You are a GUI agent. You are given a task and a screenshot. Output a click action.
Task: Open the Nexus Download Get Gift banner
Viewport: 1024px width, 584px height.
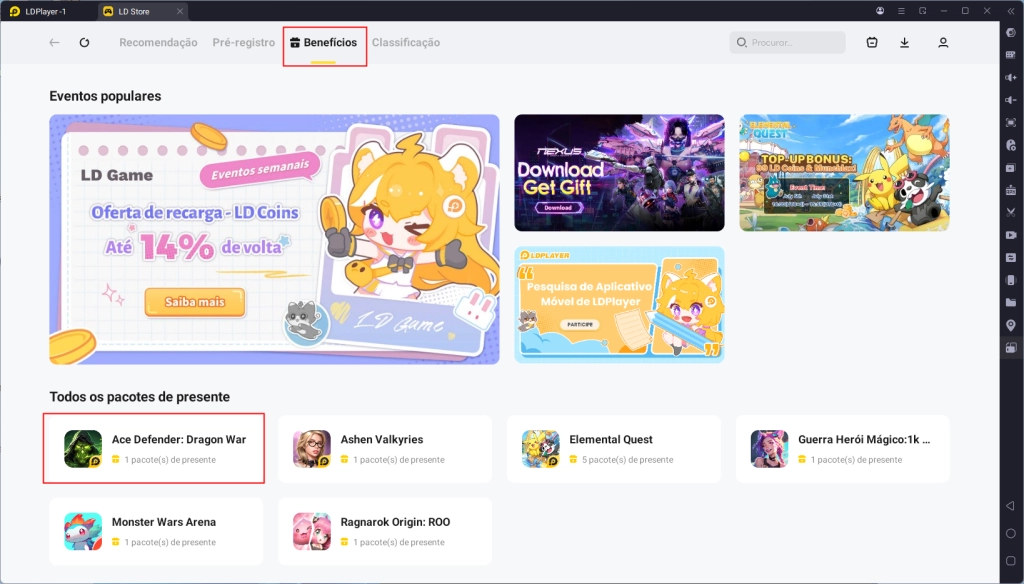[x=619, y=172]
